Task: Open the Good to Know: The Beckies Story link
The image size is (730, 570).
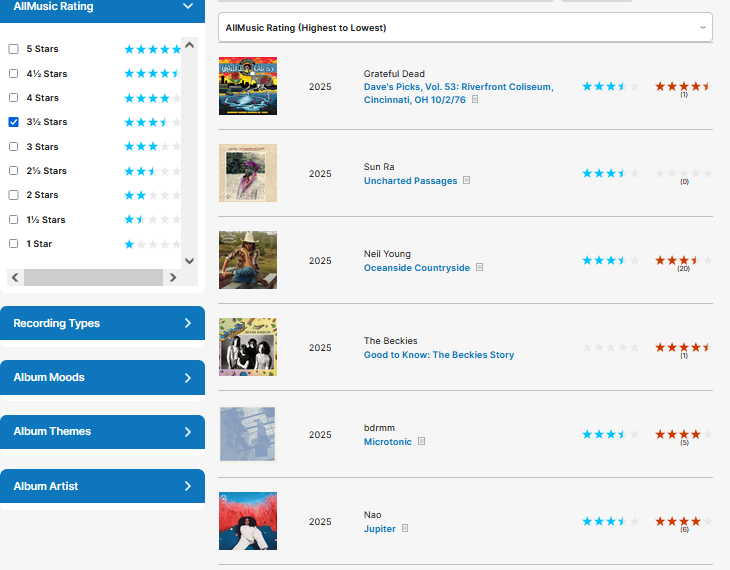Action: (x=438, y=355)
